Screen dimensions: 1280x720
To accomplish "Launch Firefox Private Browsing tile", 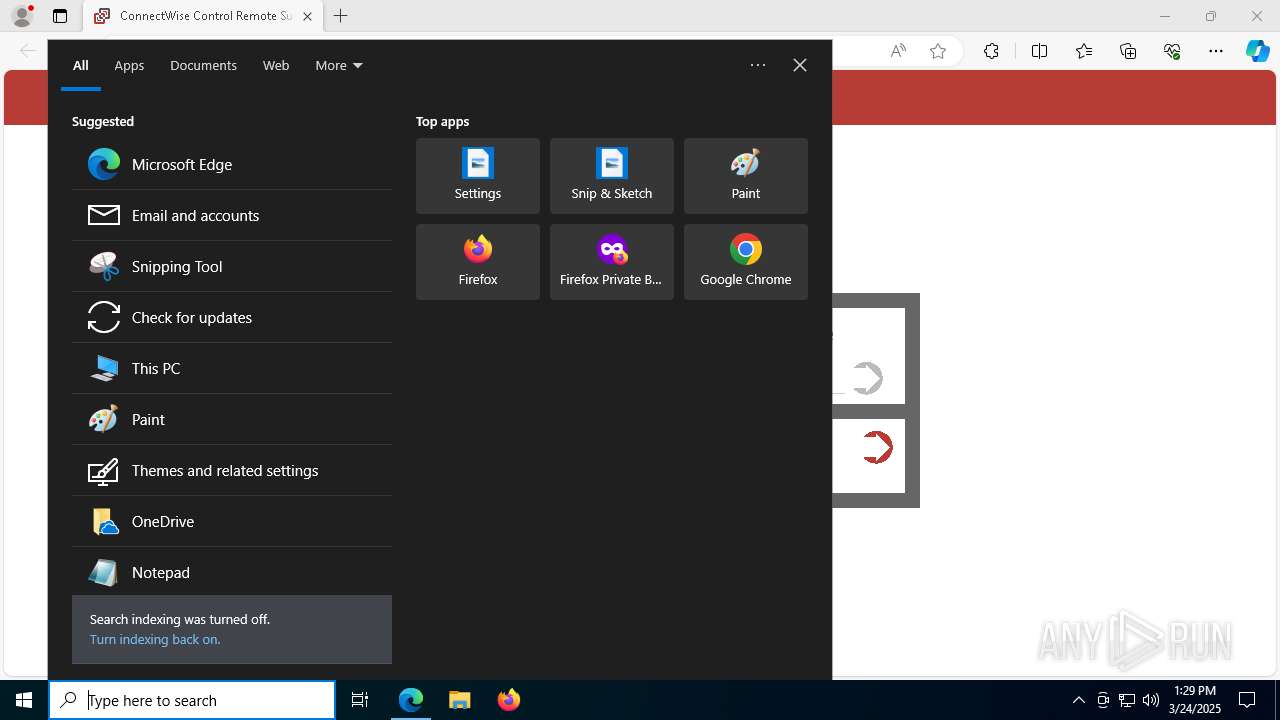I will [612, 262].
